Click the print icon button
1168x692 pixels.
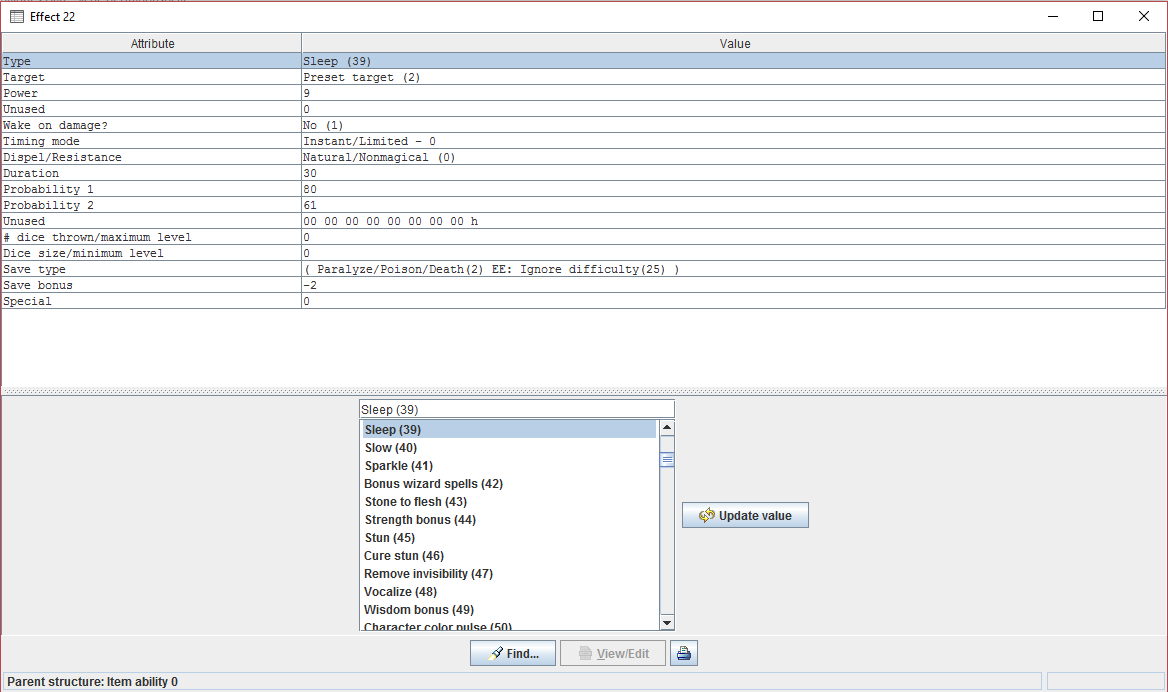tap(683, 653)
